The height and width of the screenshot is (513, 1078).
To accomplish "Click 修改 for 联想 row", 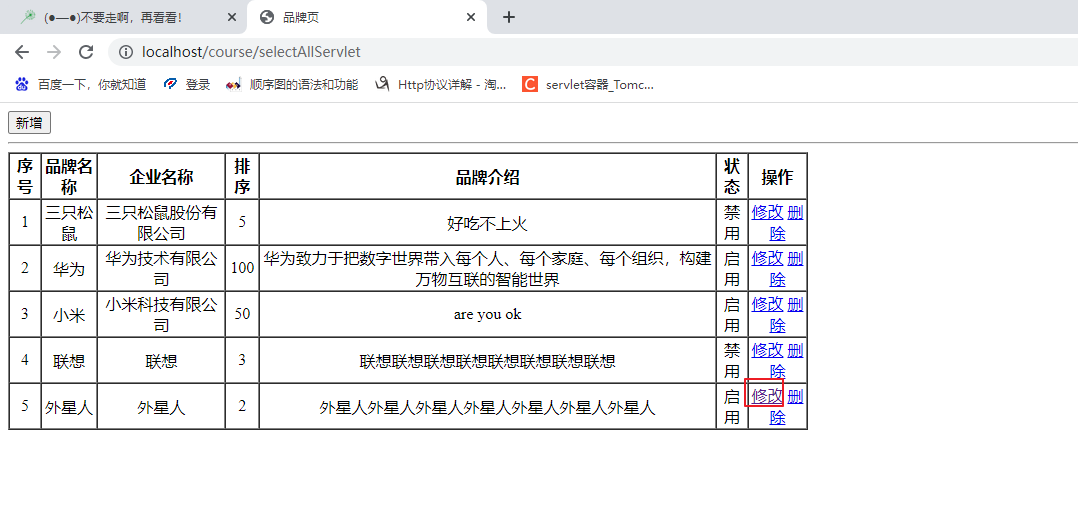I will click(767, 350).
